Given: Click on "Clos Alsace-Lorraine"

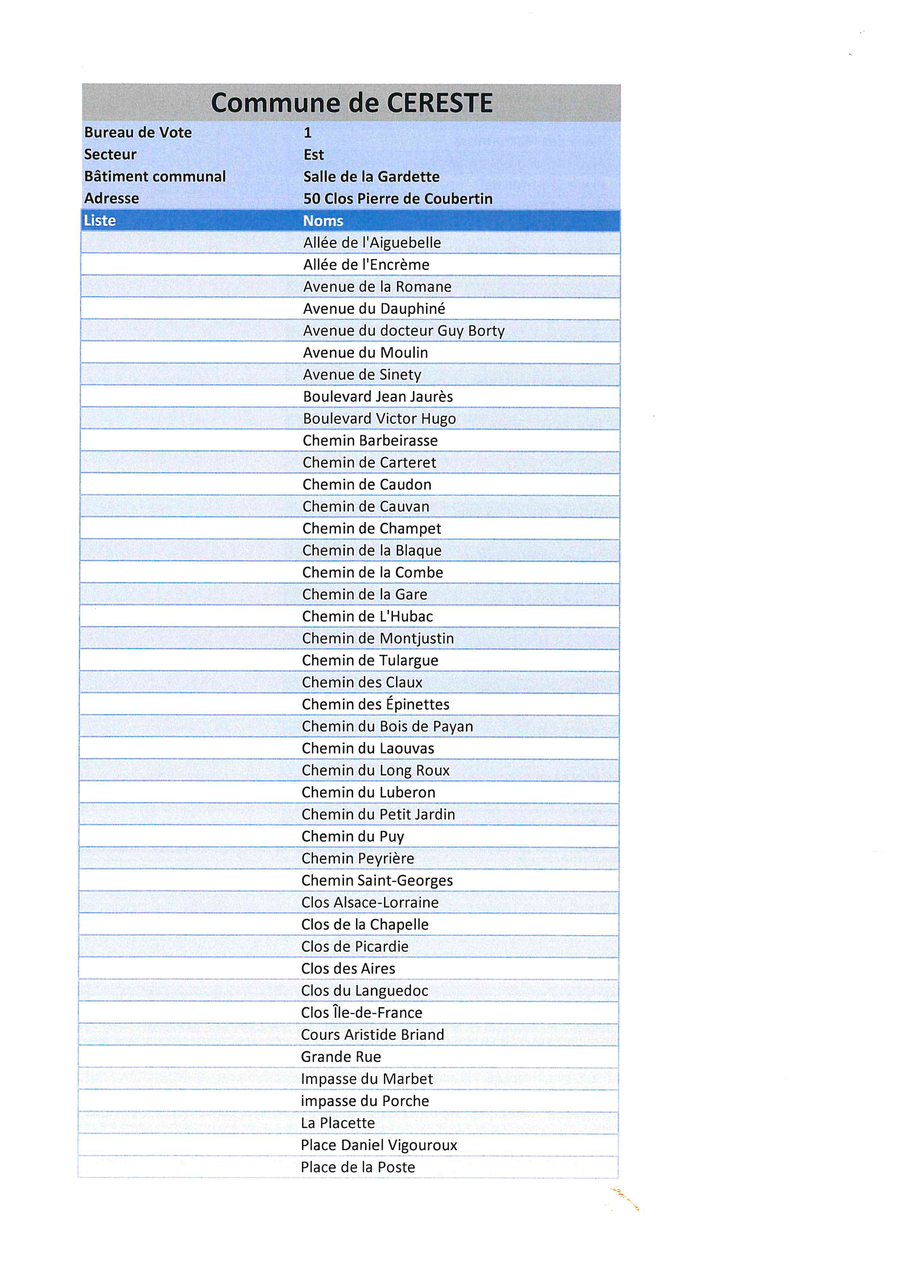Looking at the screenshot, I should tap(370, 903).
